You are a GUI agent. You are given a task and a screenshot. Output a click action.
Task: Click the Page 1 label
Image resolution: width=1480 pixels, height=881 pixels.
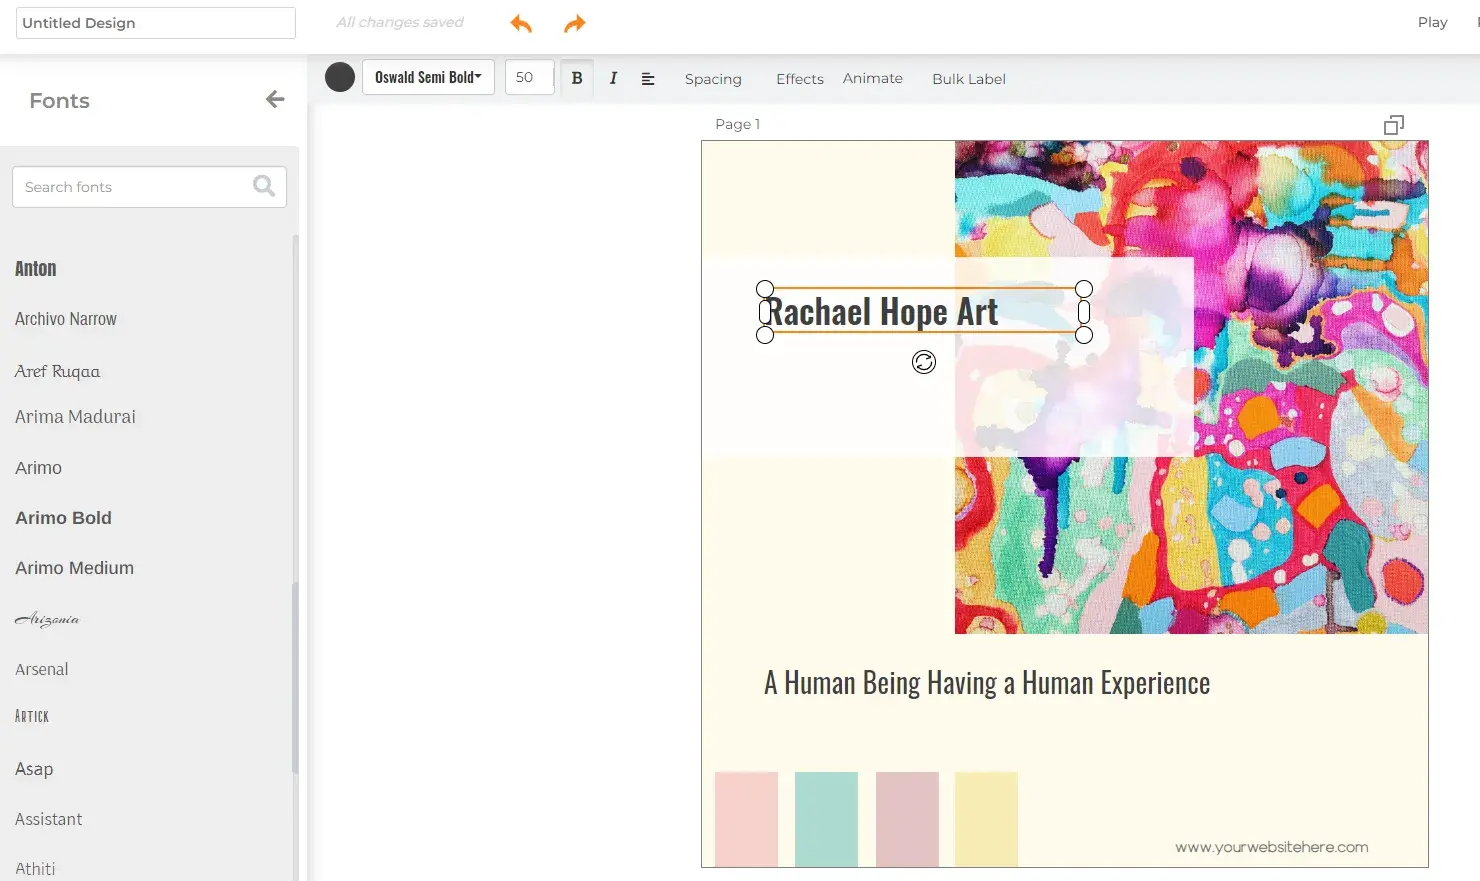[738, 124]
